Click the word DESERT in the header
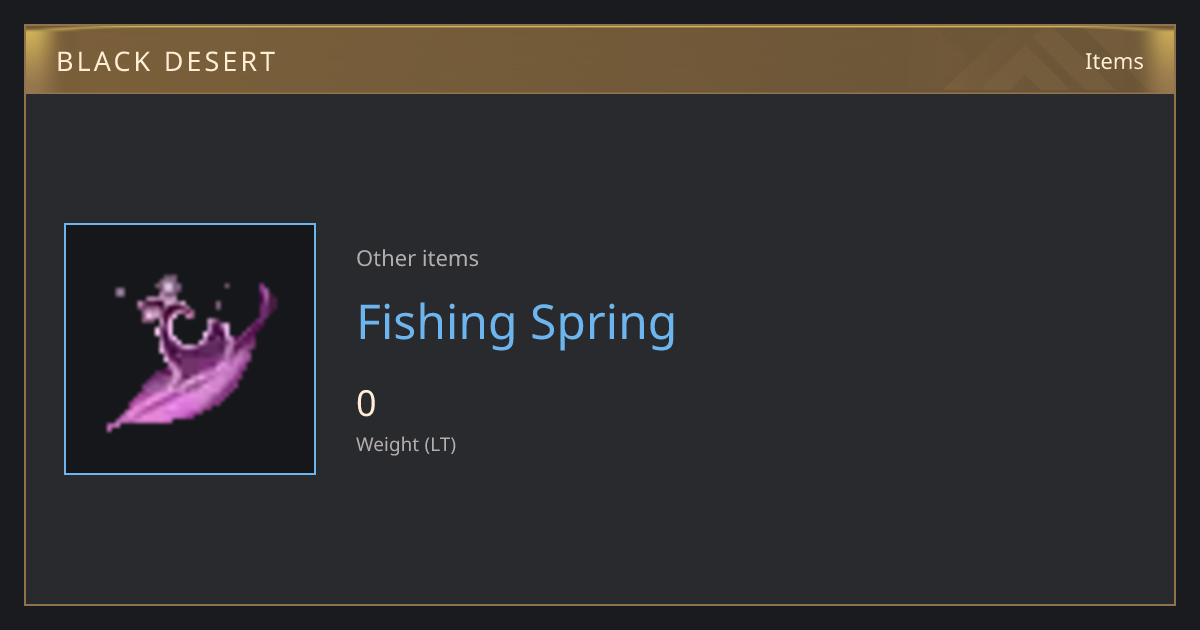This screenshot has width=1200, height=630. pos(218,62)
